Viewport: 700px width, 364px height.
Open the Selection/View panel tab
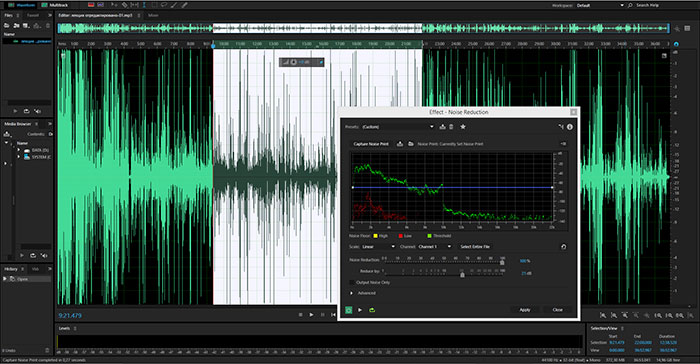click(604, 328)
